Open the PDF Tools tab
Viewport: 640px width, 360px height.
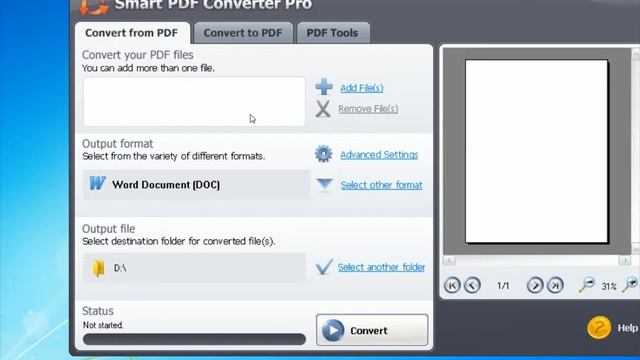click(x=333, y=33)
